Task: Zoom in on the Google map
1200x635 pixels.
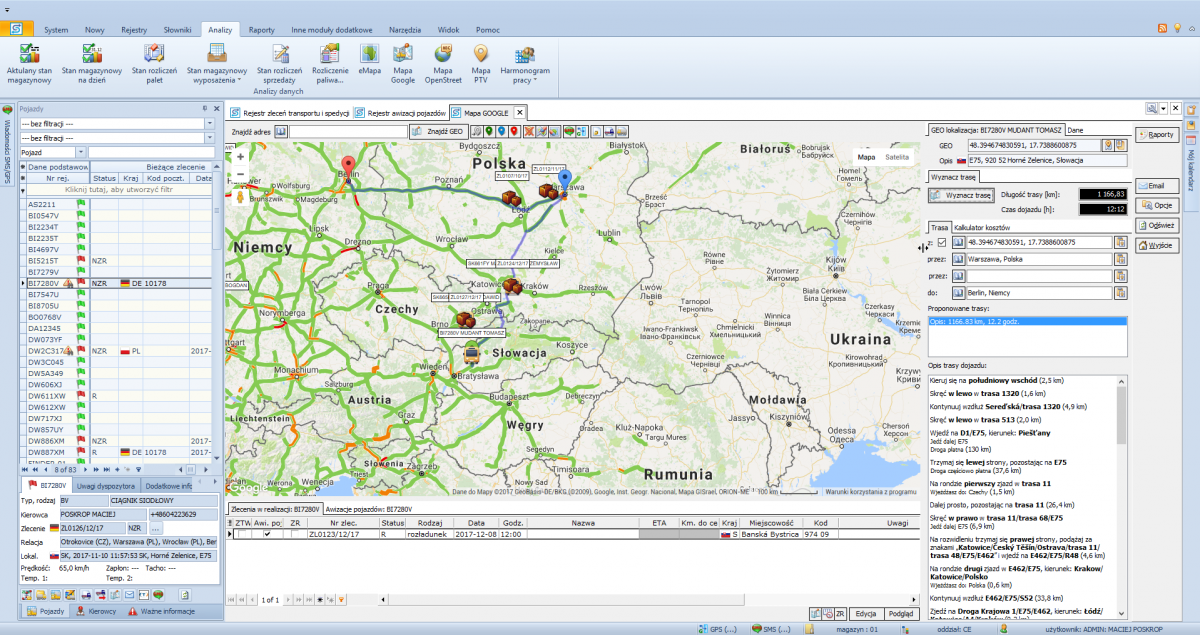Action: pos(240,157)
